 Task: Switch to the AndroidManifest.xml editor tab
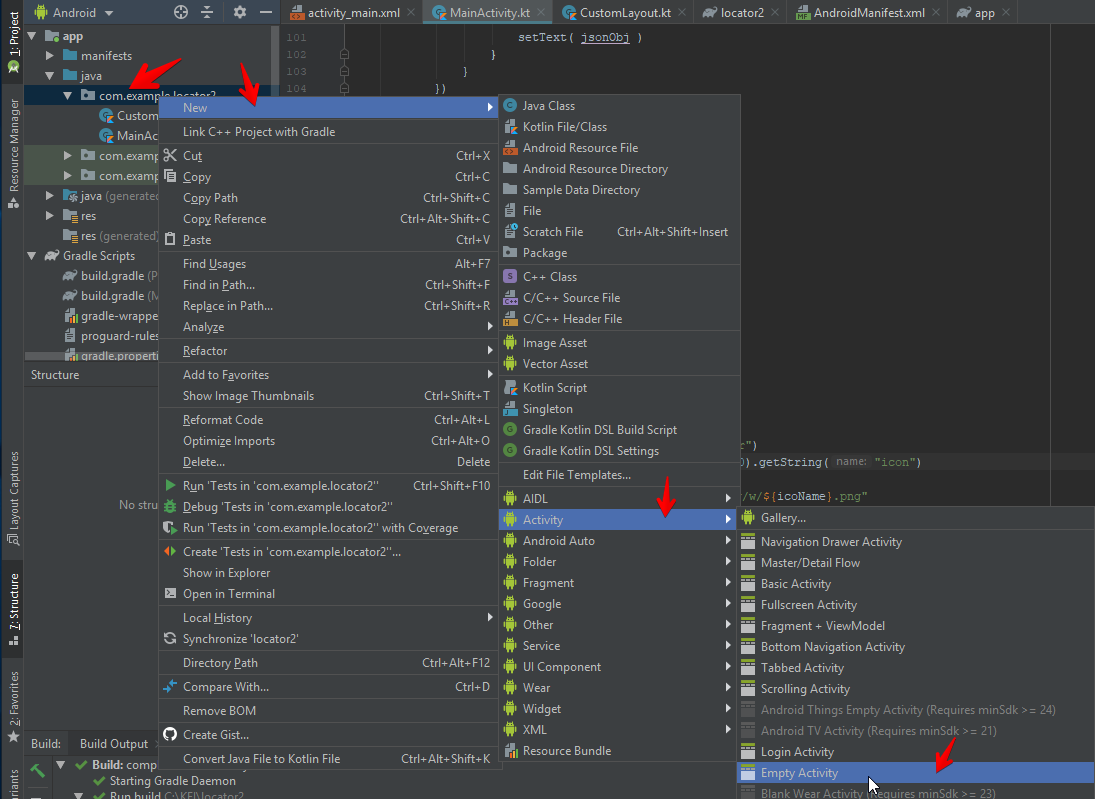(x=867, y=13)
